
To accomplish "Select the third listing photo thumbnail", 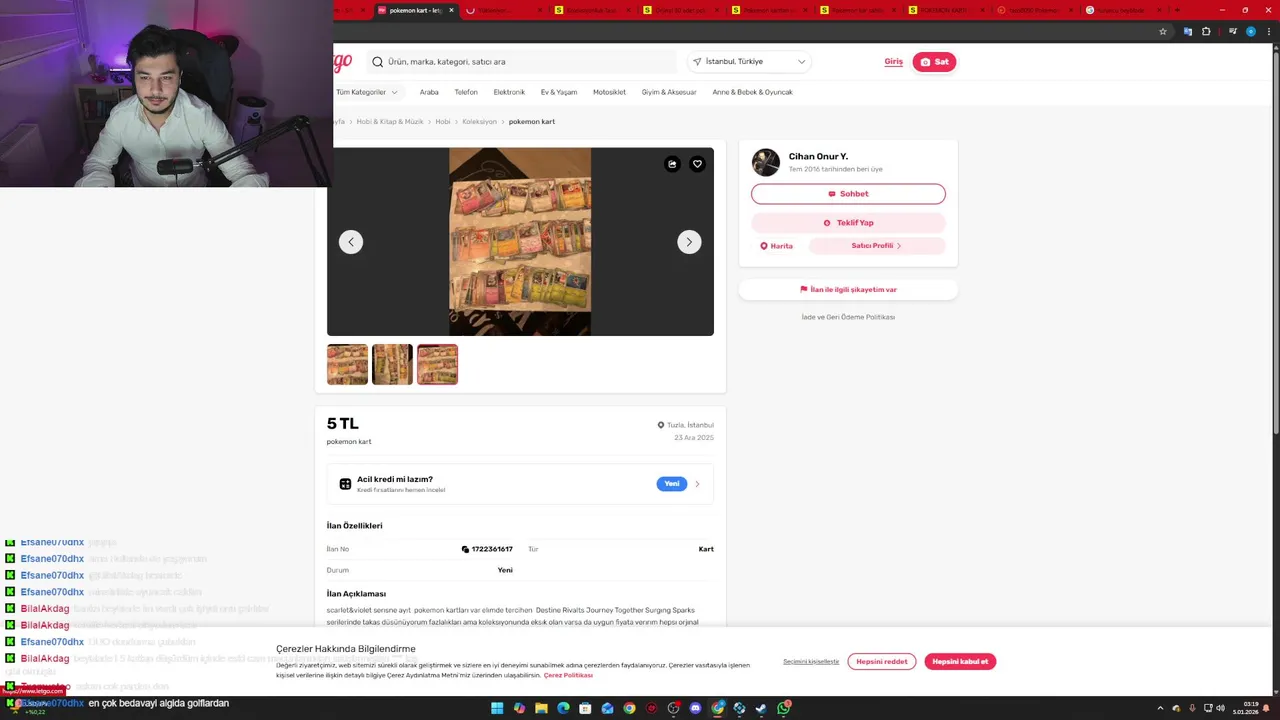I will [x=437, y=365].
